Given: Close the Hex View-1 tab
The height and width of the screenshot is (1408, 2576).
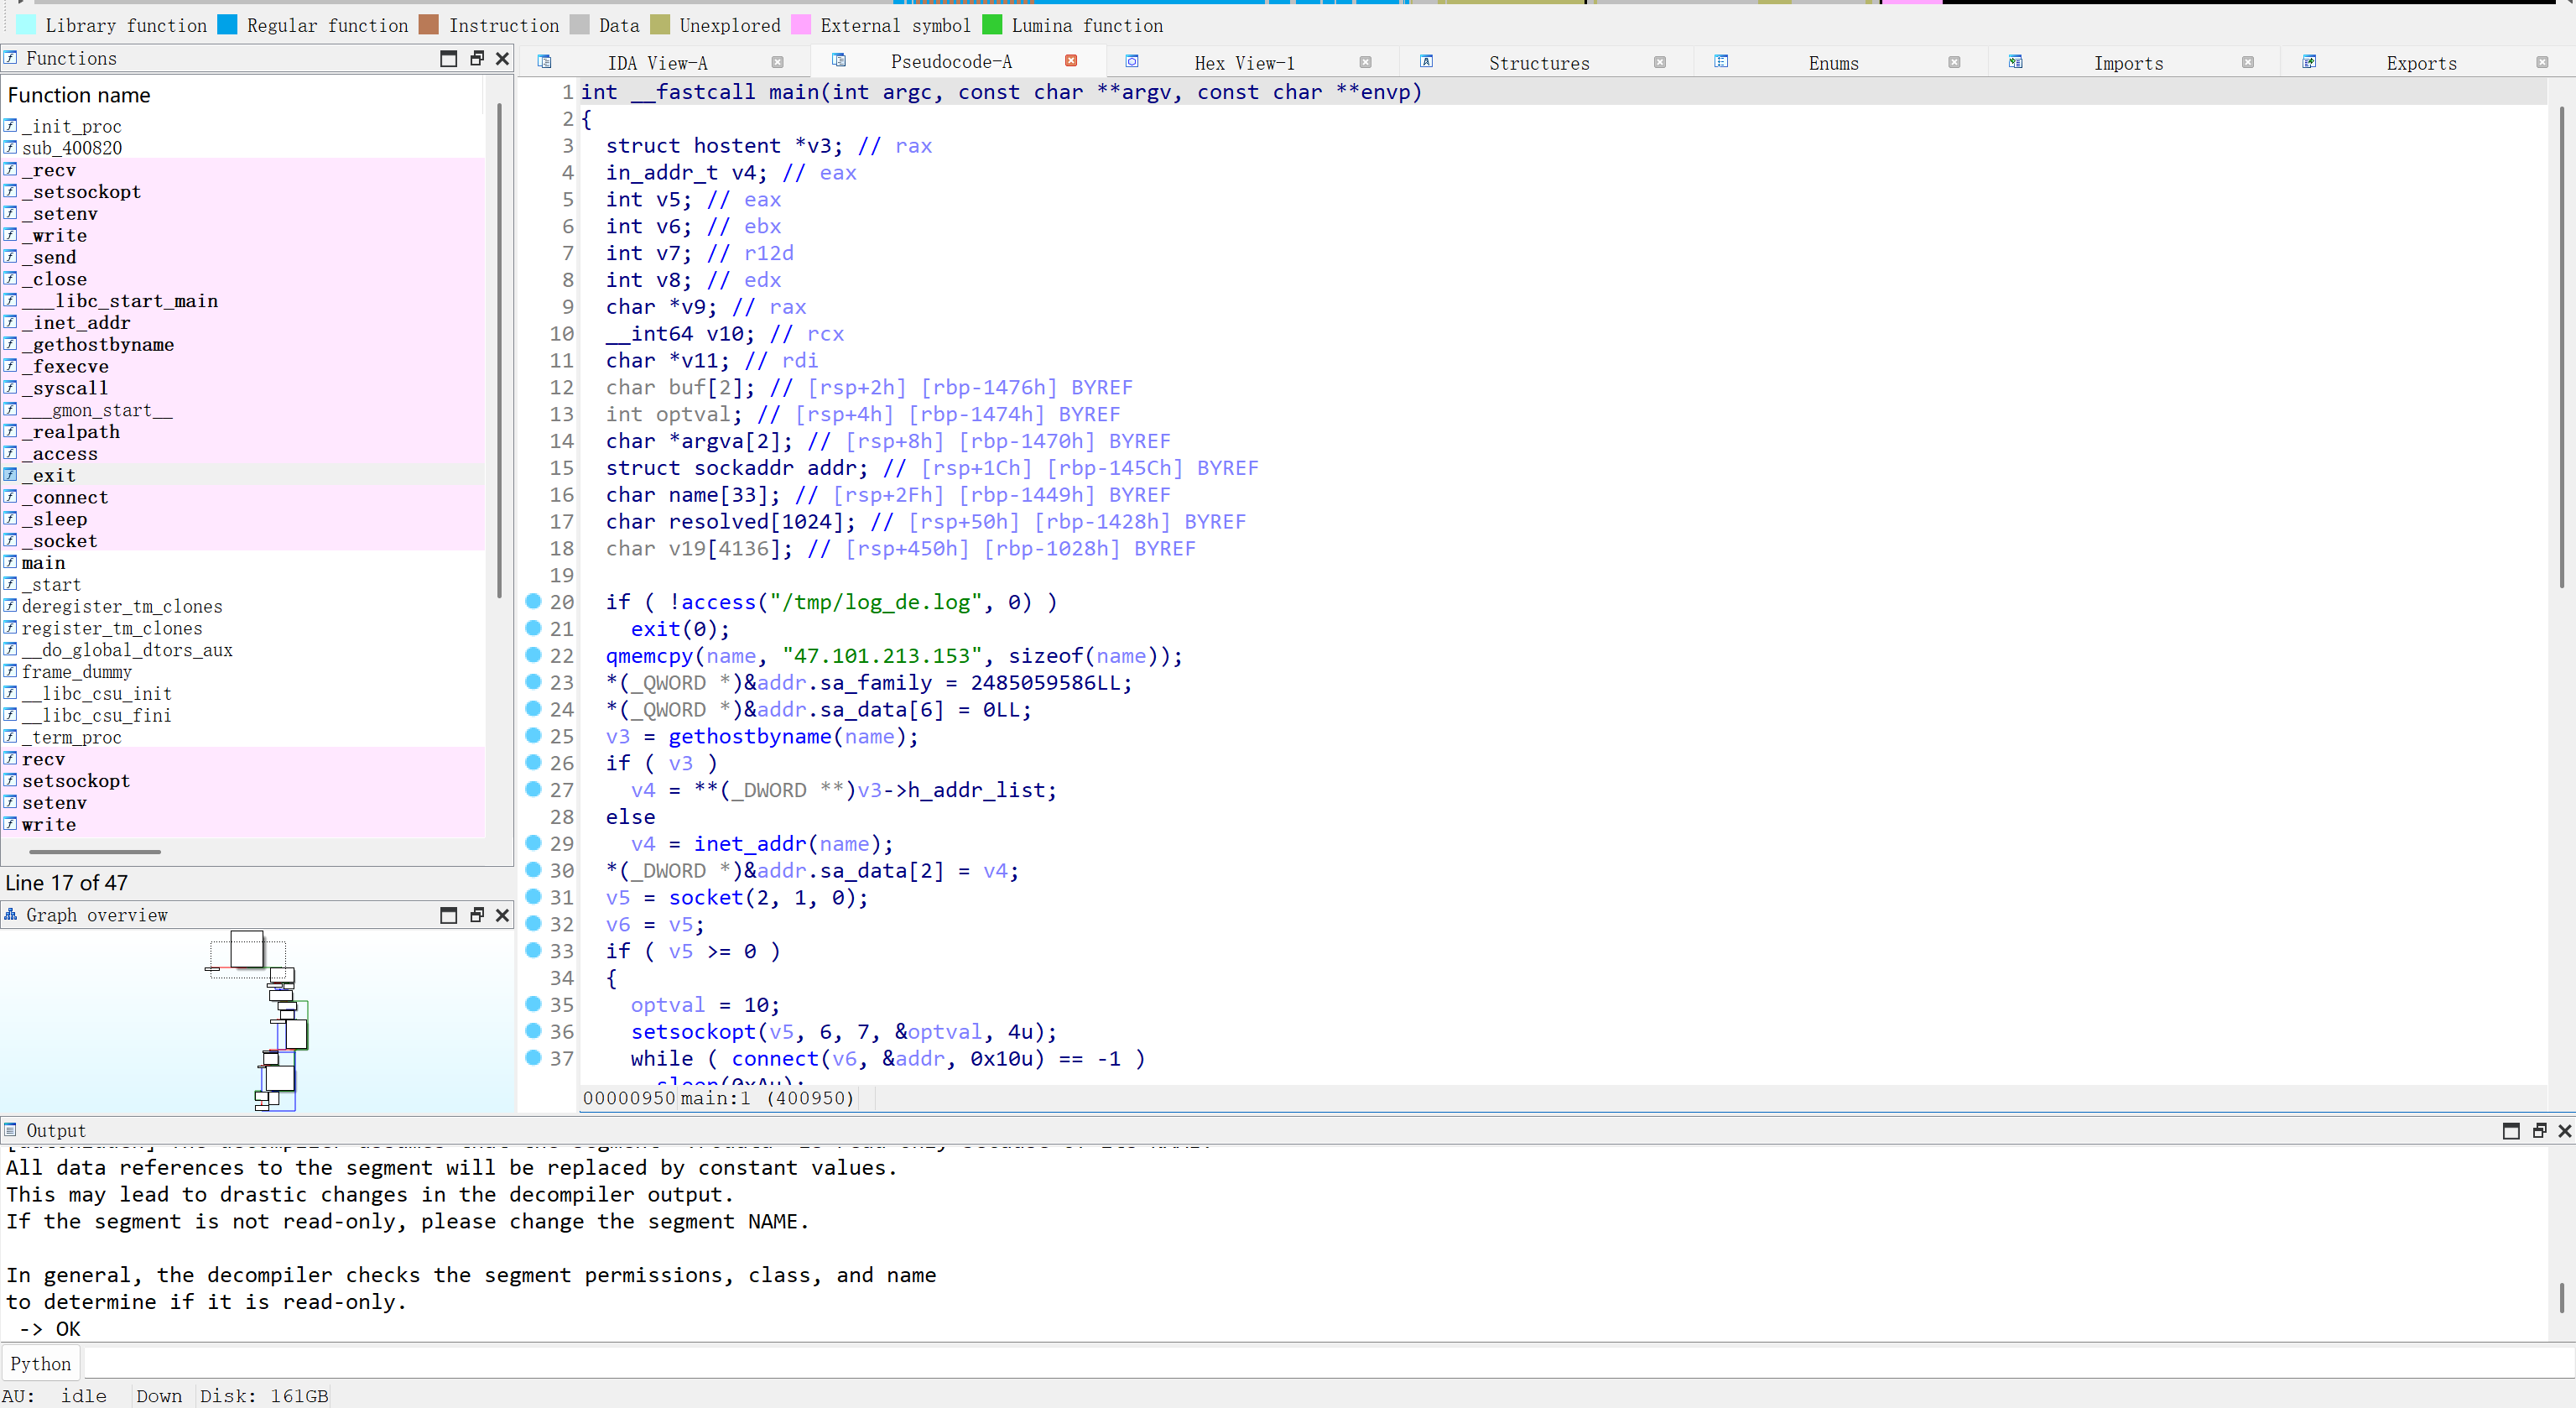Looking at the screenshot, I should click(1365, 62).
